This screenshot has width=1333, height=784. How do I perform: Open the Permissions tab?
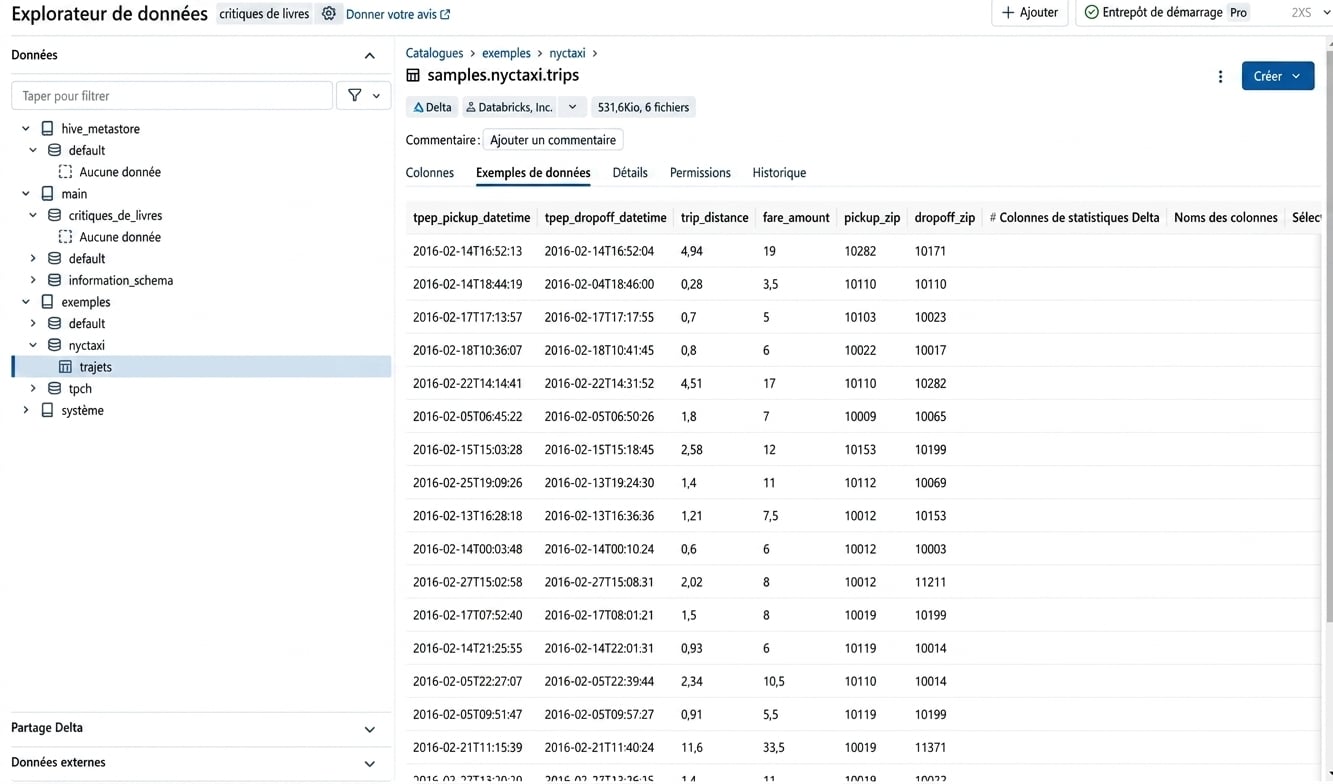click(700, 173)
